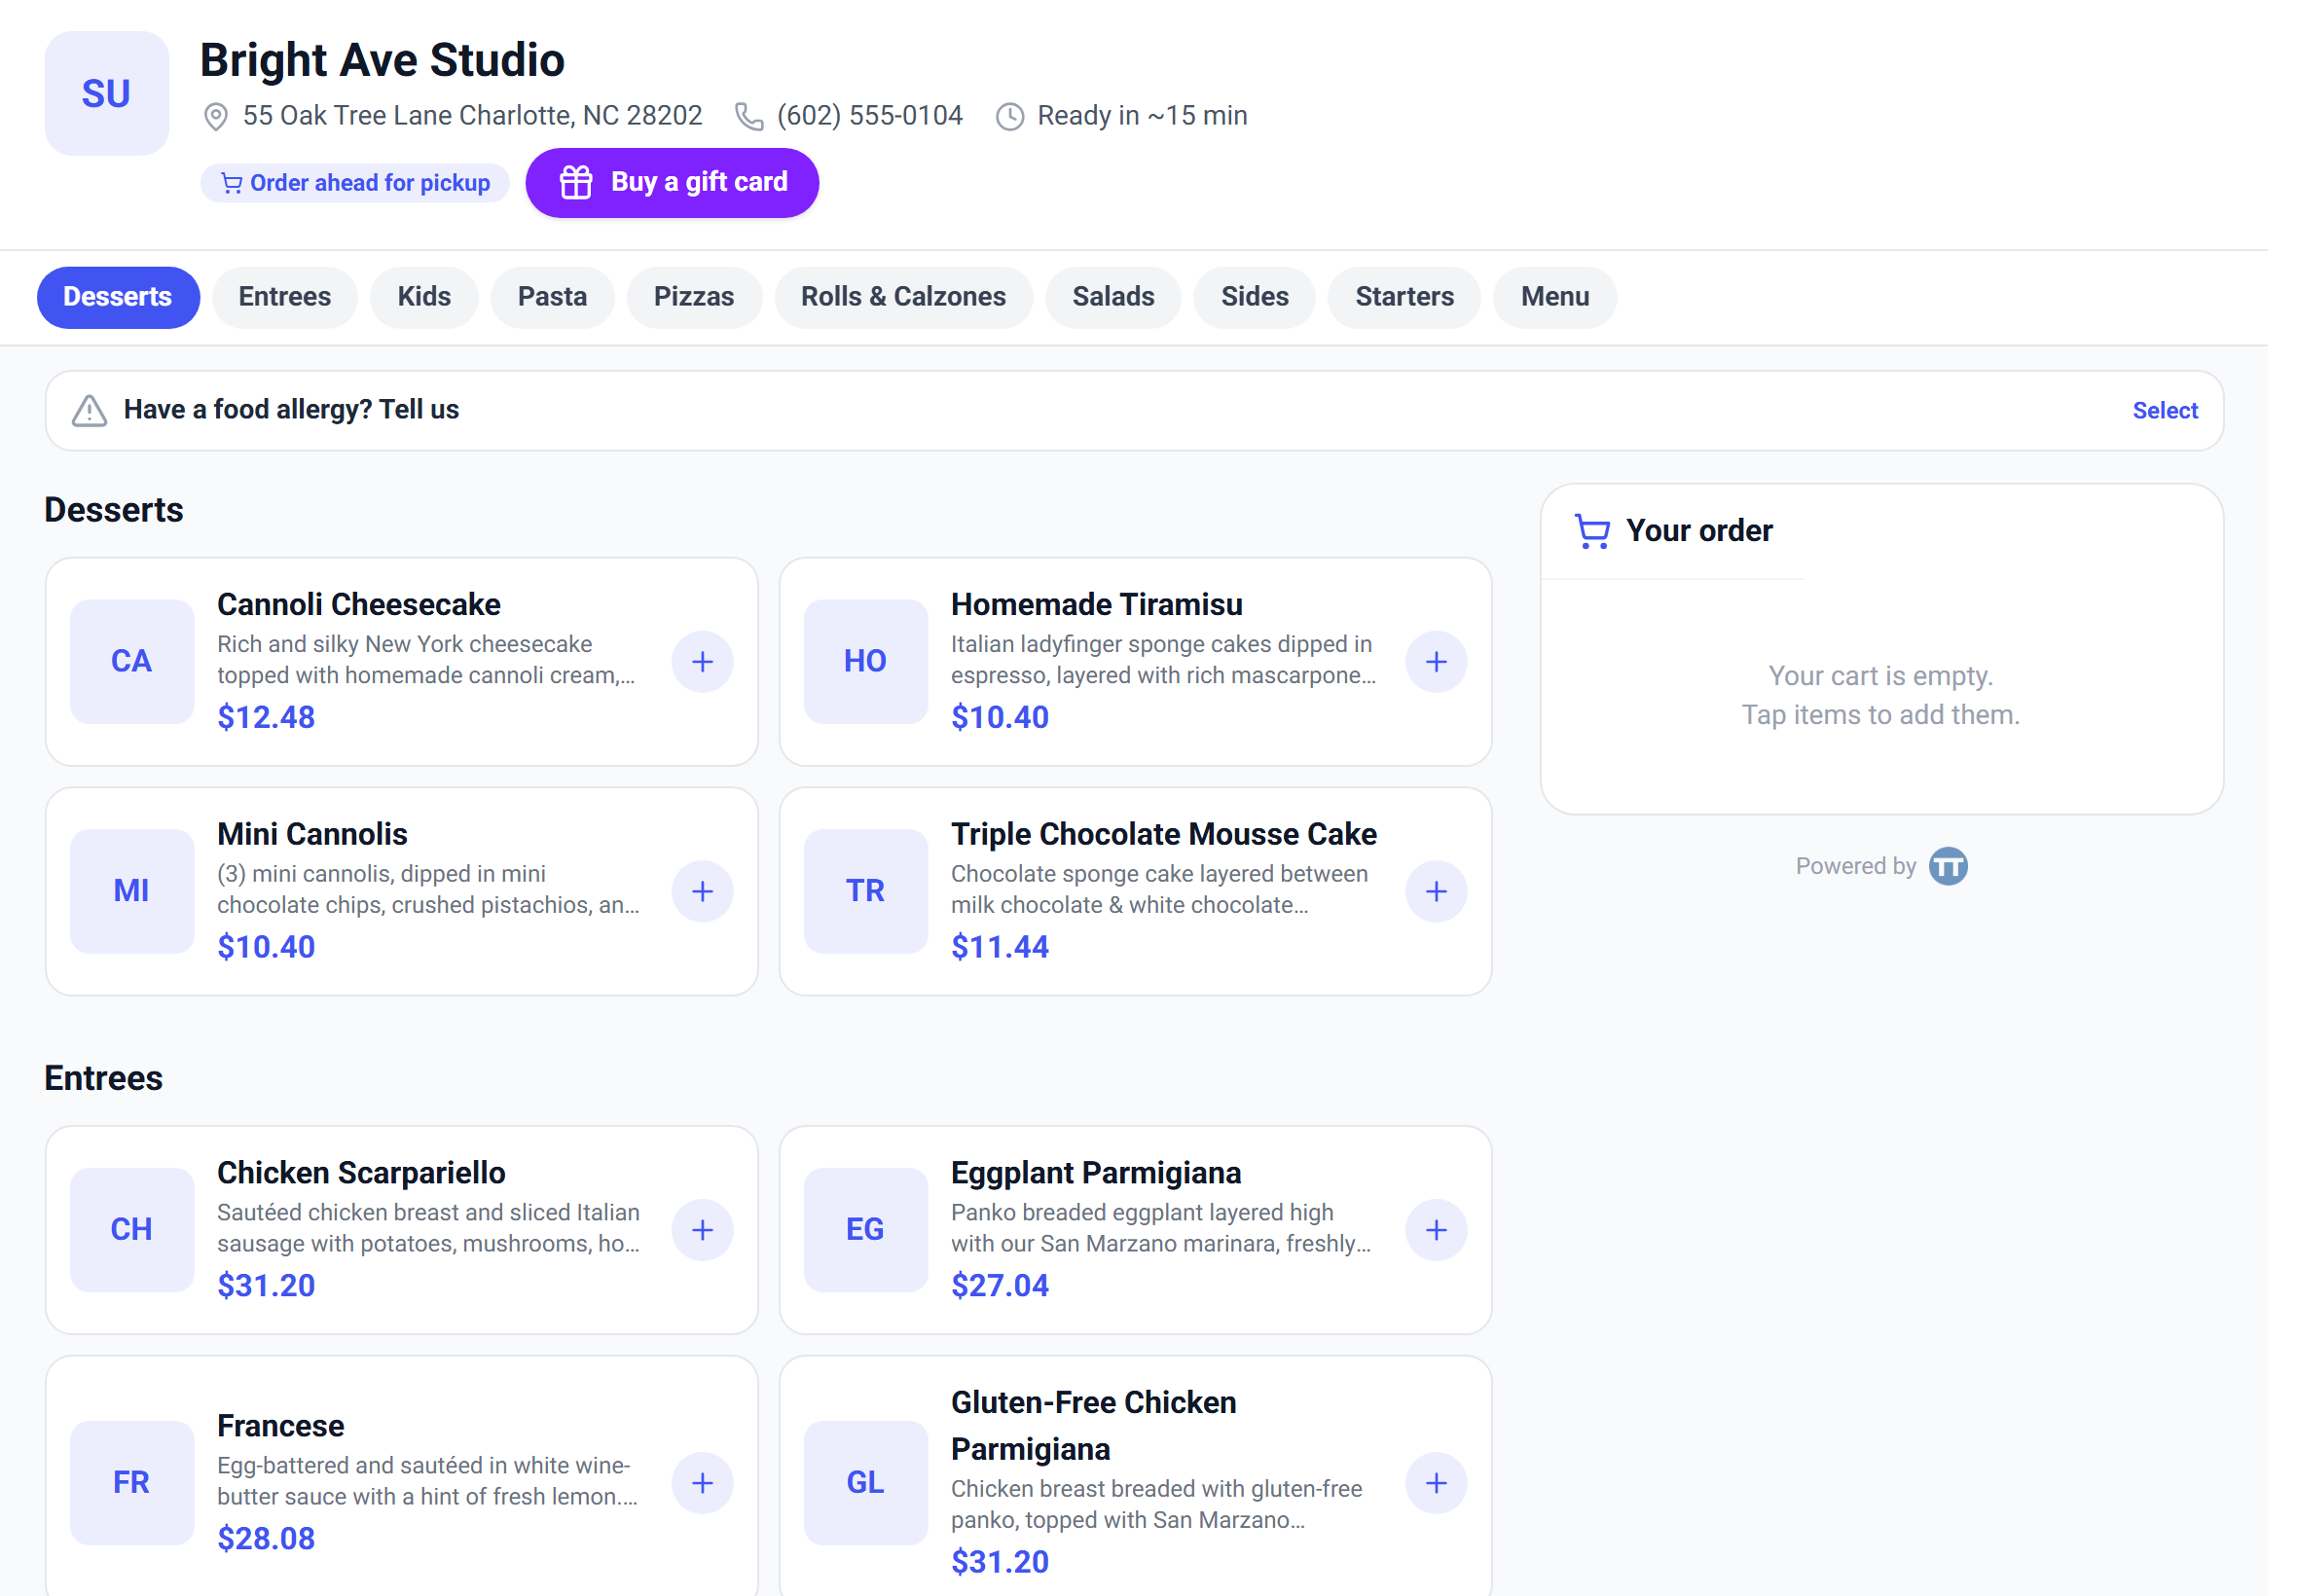Click Gluten-Free Chicken Parmigiana title

coord(1093,1425)
